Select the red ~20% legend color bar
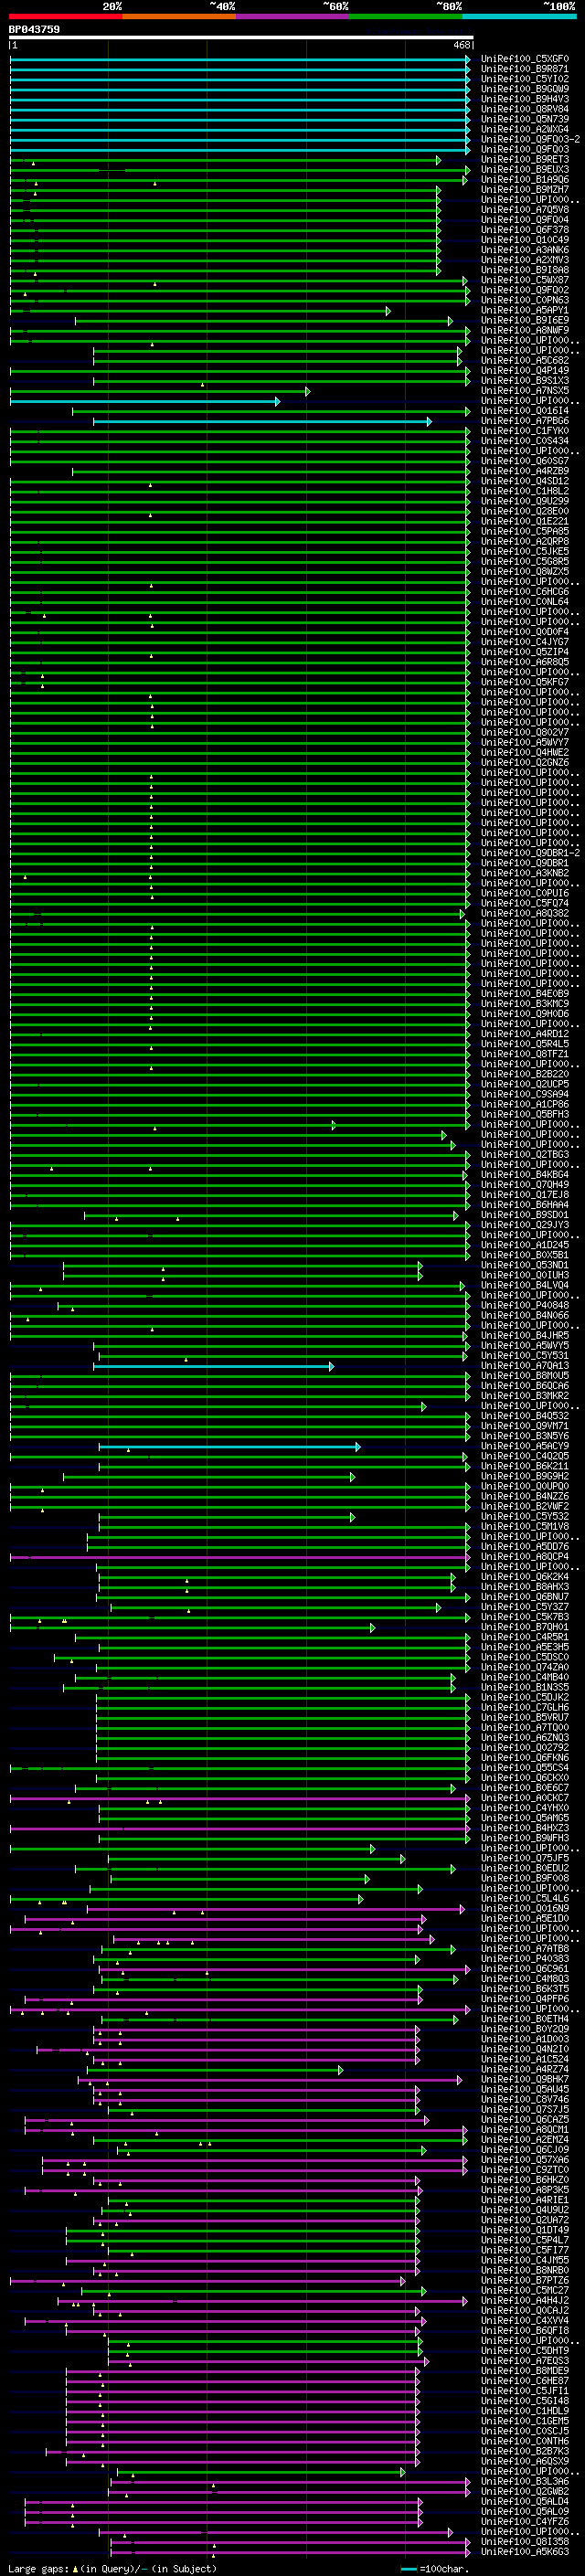This screenshot has height=2576, width=585. point(65,16)
